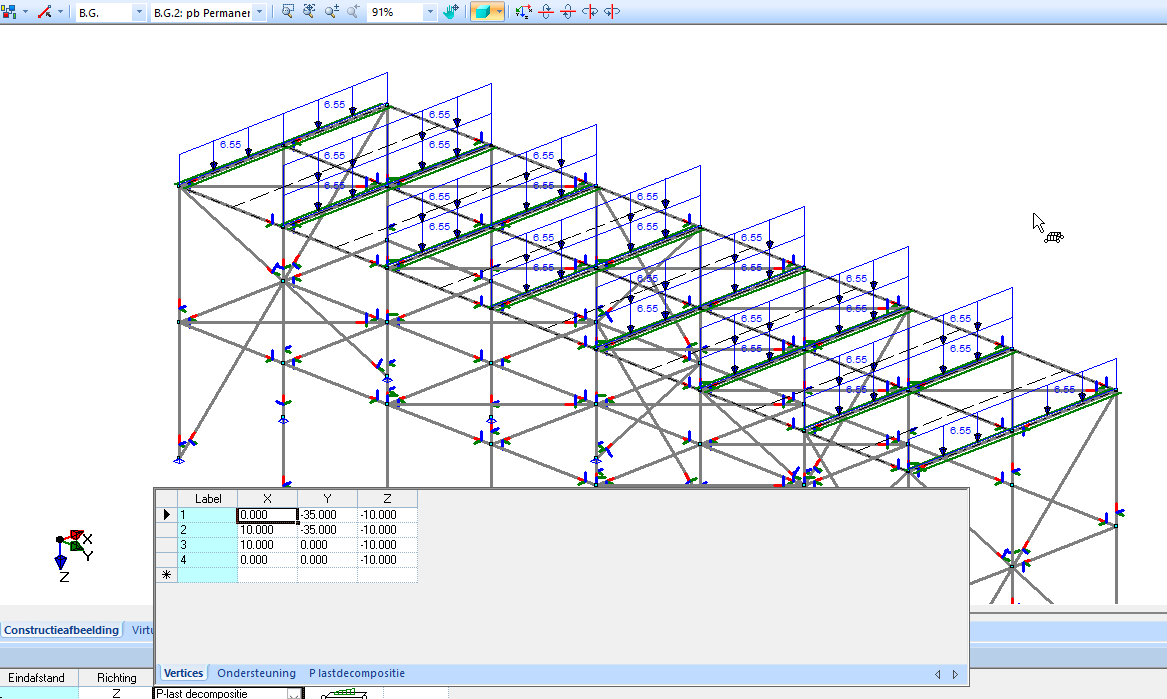Open dropdown arrow beside member pointer tool

click(x=60, y=12)
